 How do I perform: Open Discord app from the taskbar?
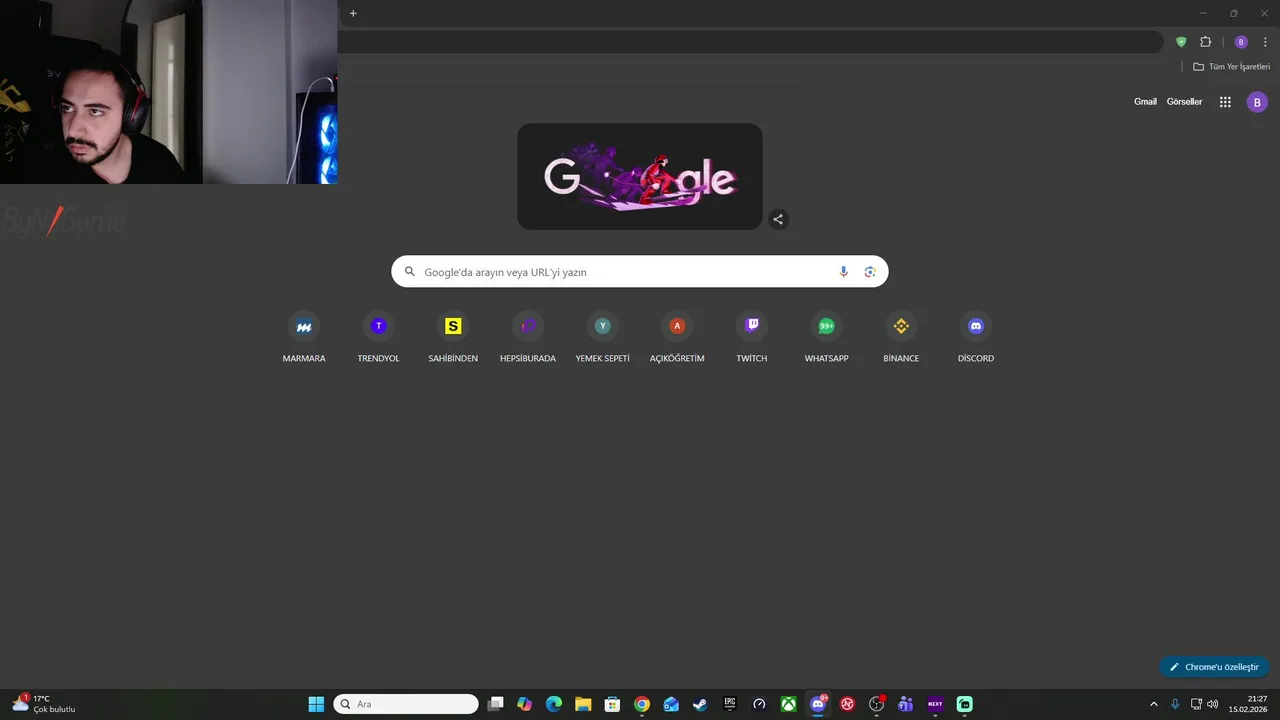tap(818, 704)
